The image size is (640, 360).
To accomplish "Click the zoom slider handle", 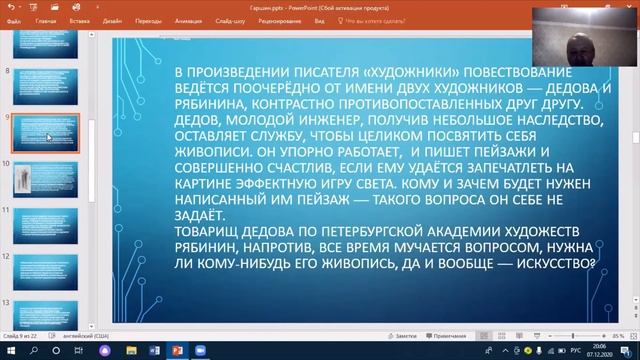I will 573,336.
